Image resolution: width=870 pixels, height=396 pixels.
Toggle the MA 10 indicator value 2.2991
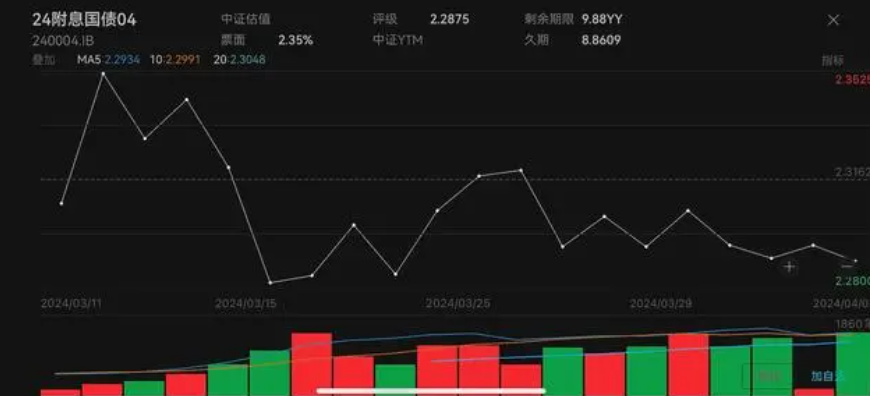pos(175,60)
